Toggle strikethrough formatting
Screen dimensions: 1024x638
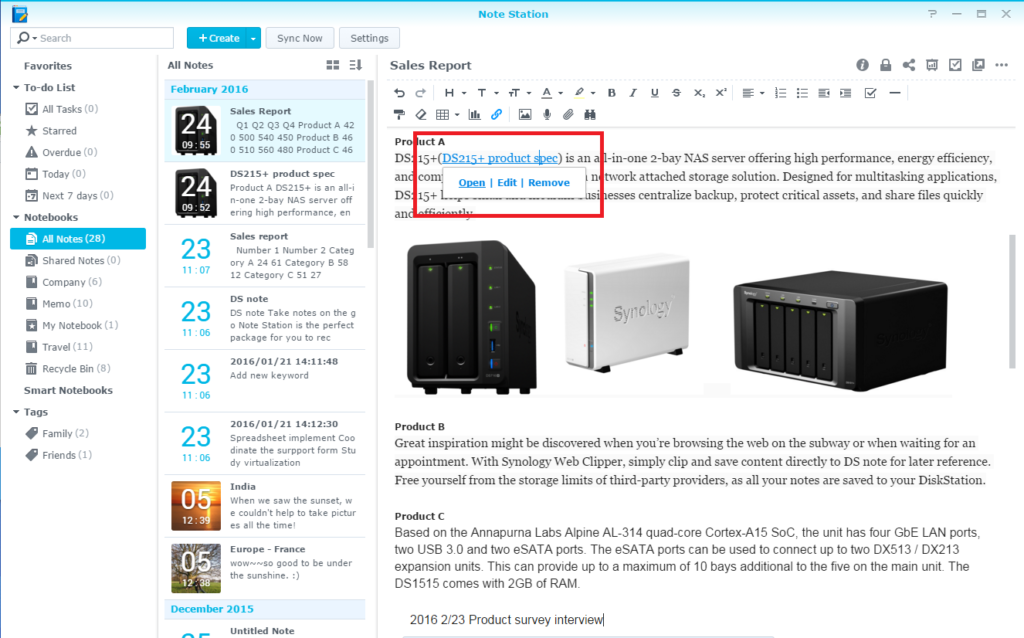click(x=677, y=93)
